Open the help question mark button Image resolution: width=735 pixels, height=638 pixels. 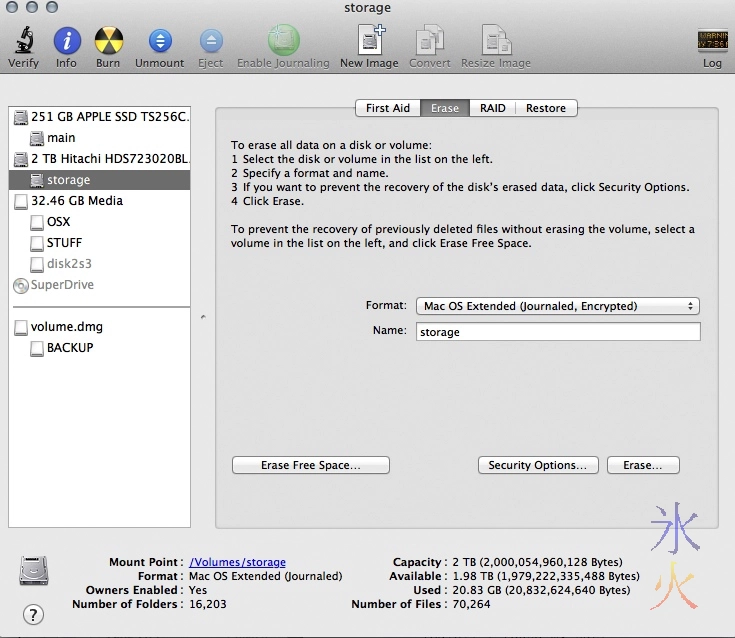click(33, 614)
